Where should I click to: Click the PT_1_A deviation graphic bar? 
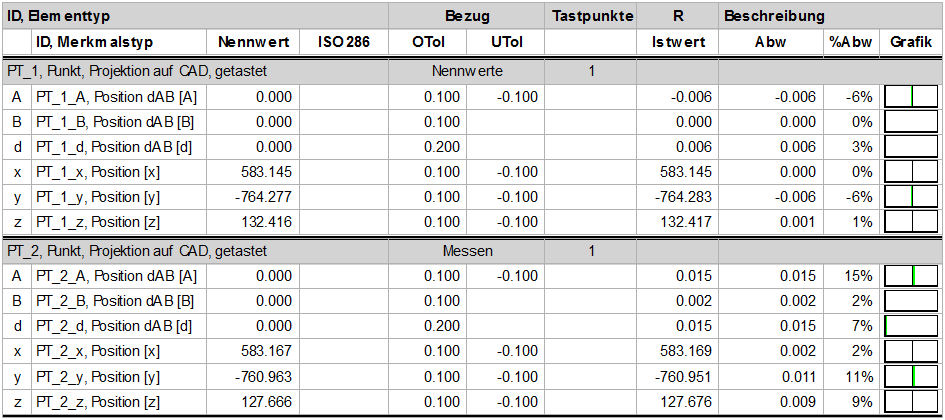(911, 97)
